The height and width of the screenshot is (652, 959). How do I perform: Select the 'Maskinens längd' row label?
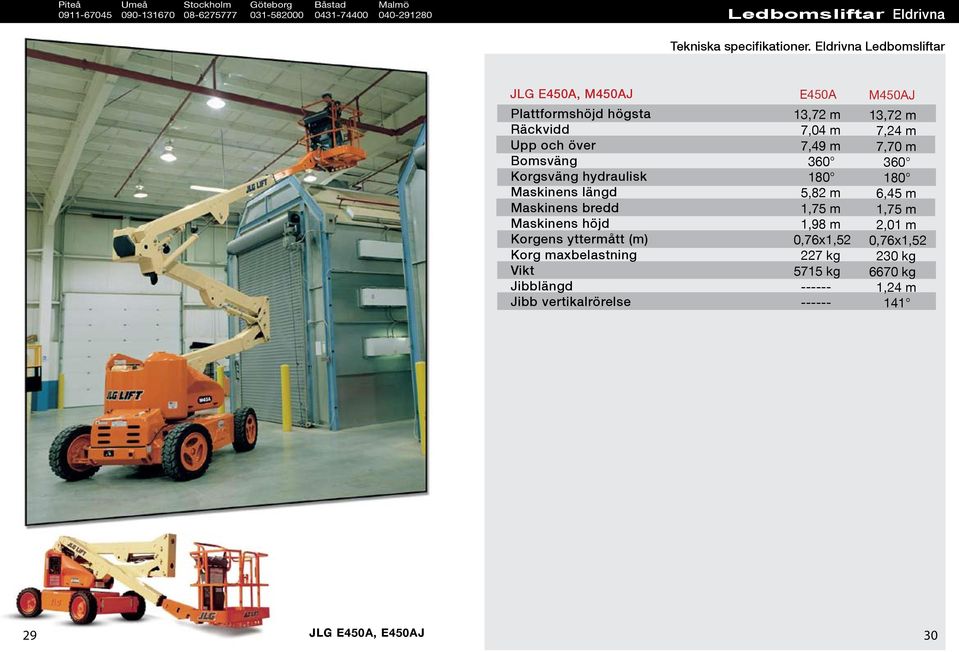564,192
